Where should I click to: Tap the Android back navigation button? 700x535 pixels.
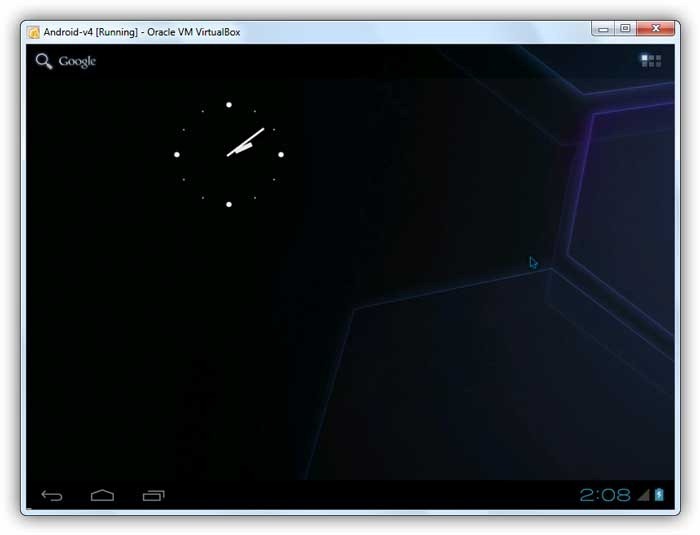52,495
